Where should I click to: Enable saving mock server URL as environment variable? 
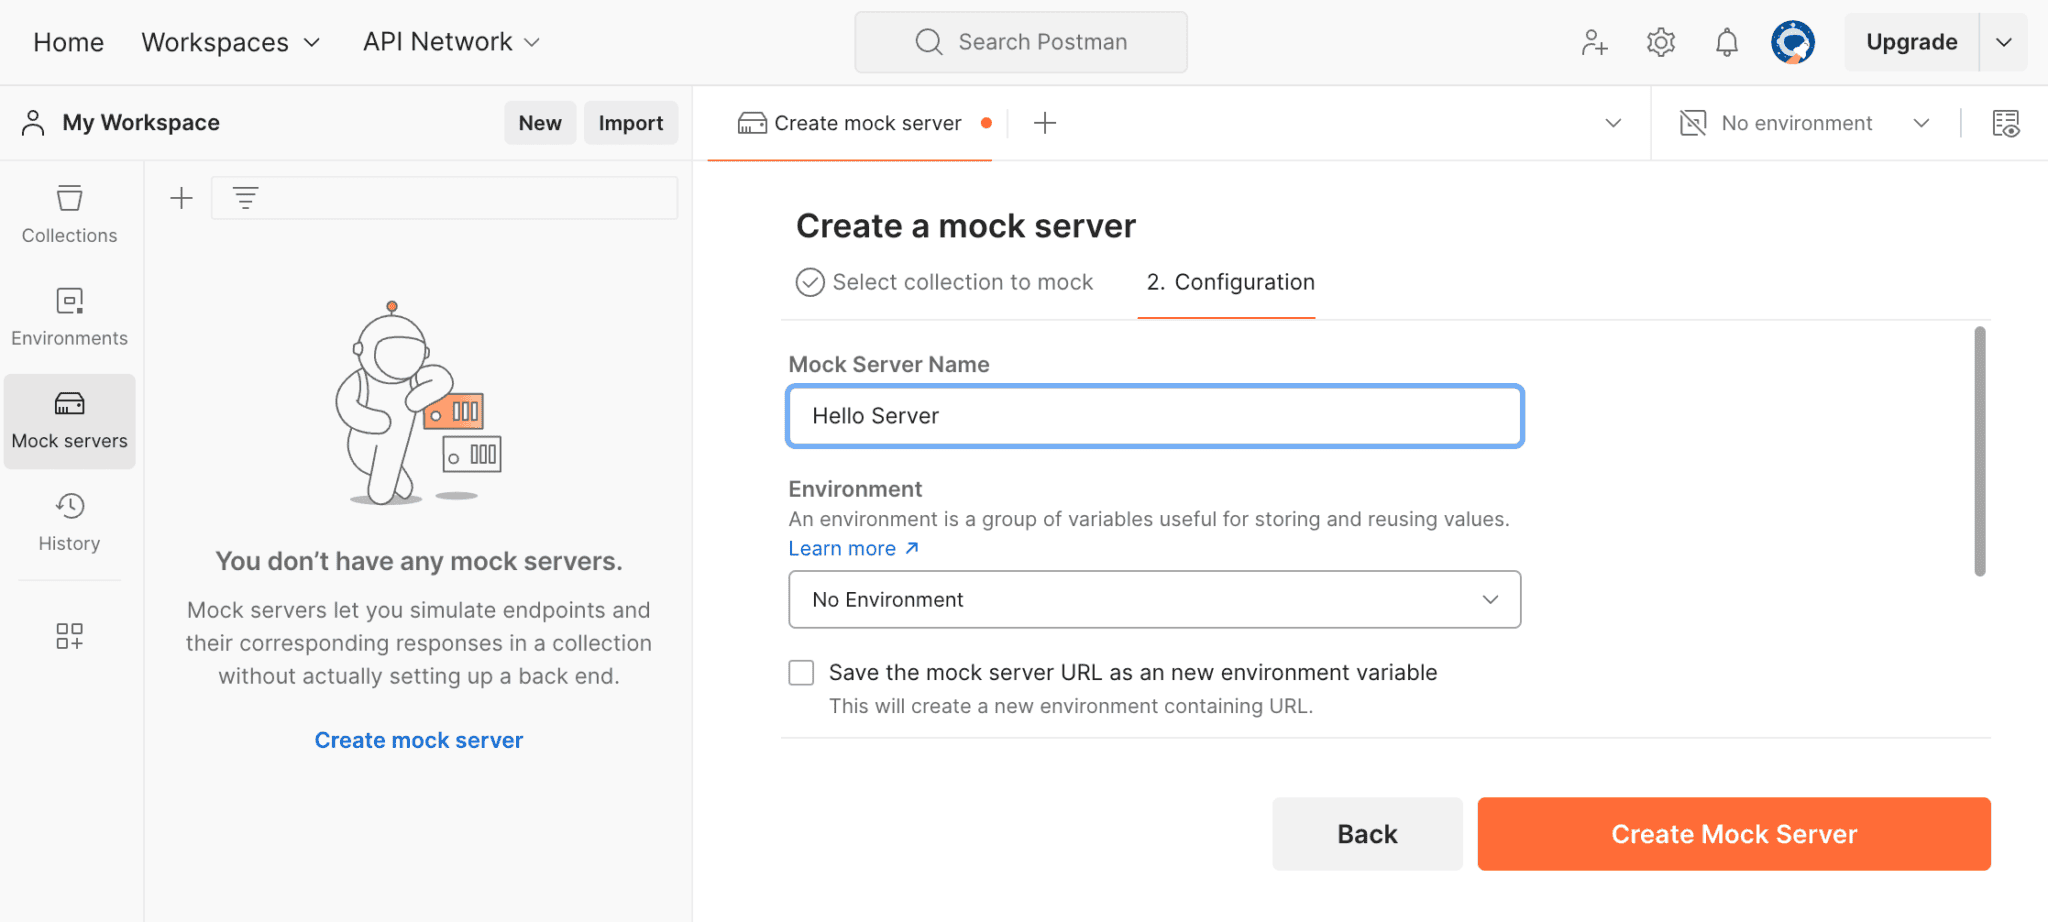tap(801, 672)
